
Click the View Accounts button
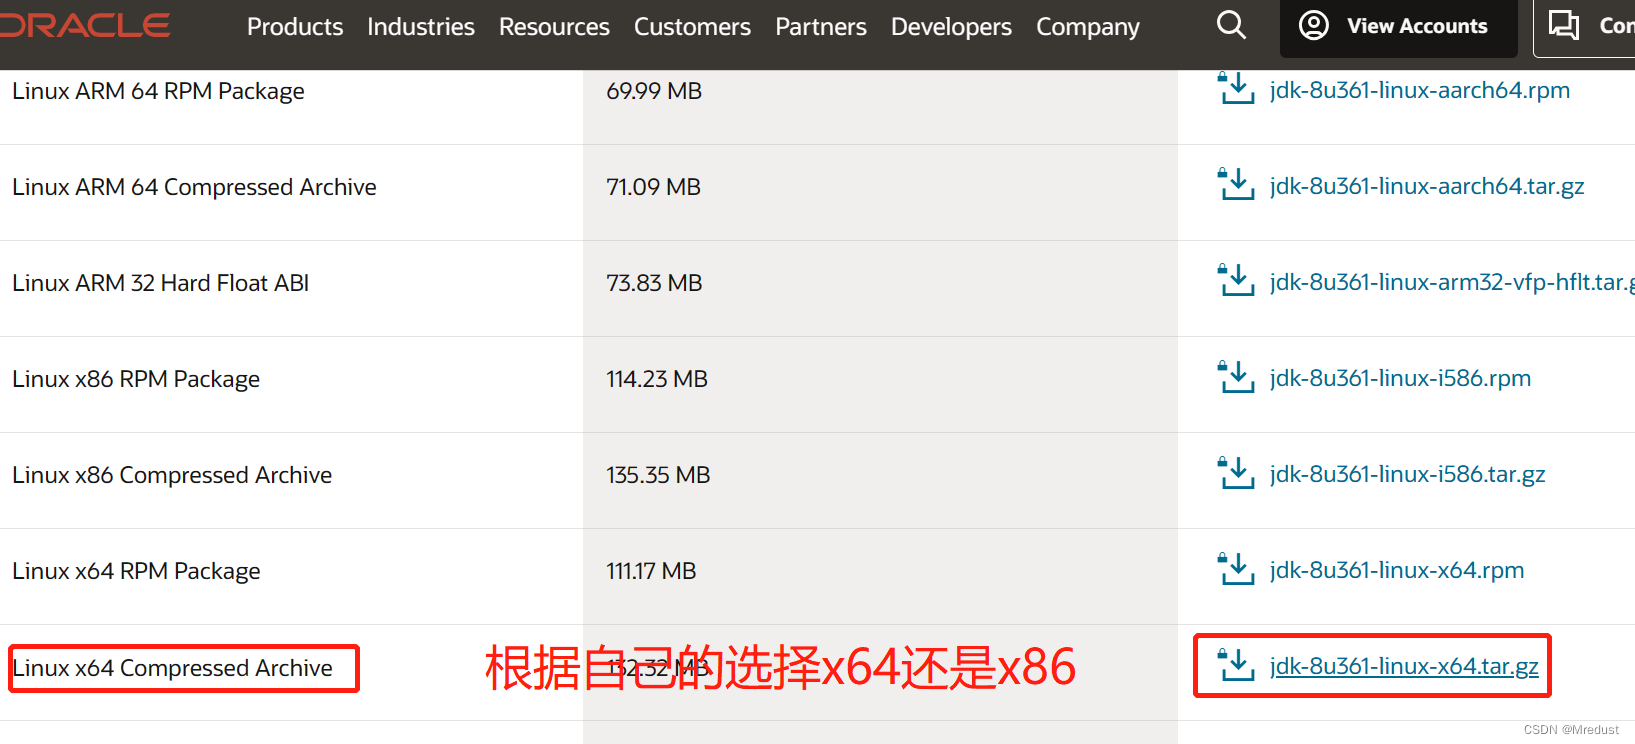[x=1398, y=28]
